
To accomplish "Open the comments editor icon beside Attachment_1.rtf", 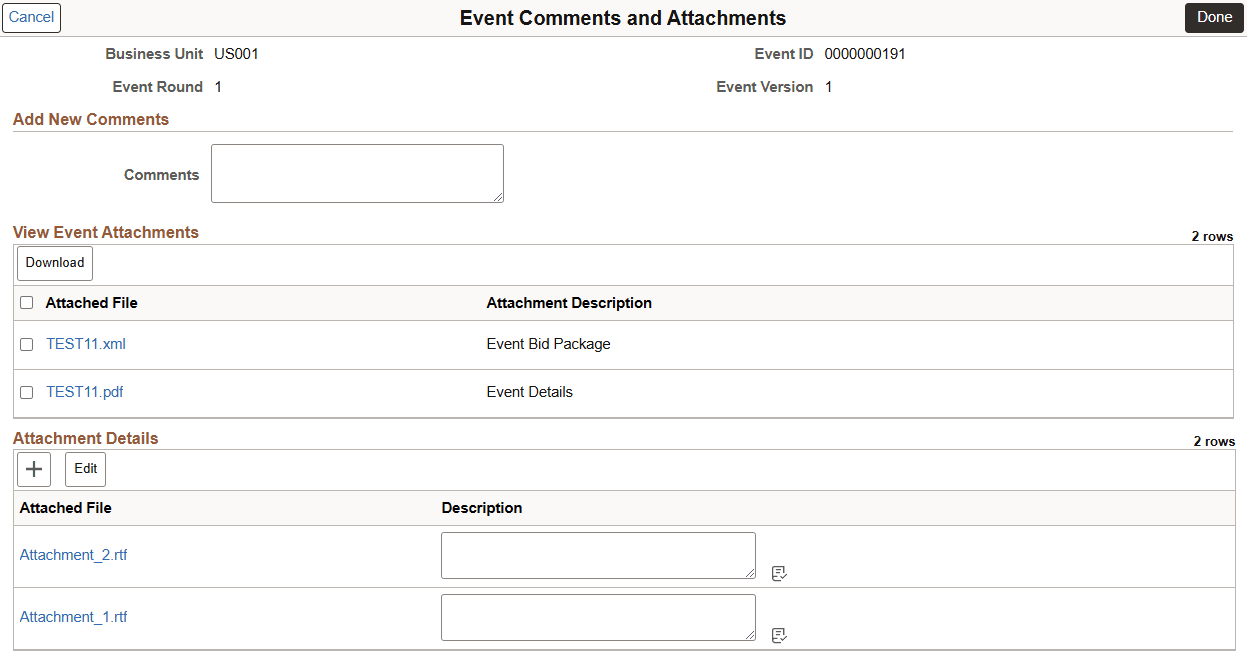I will pos(778,635).
